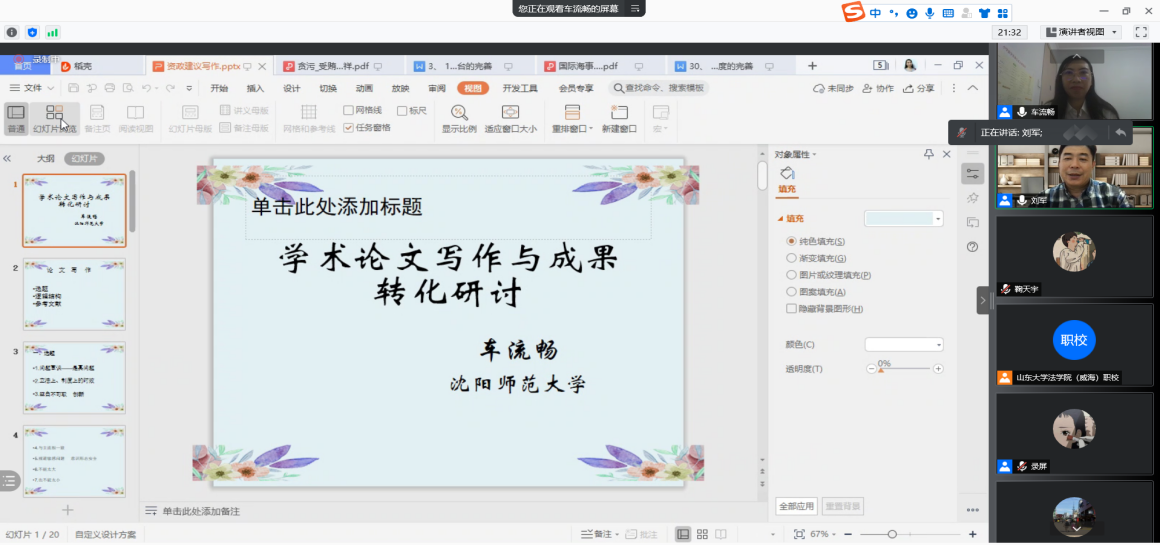Open the 显示比例 zoom ratio tool
The height and width of the screenshot is (545, 1160).
coord(459,117)
